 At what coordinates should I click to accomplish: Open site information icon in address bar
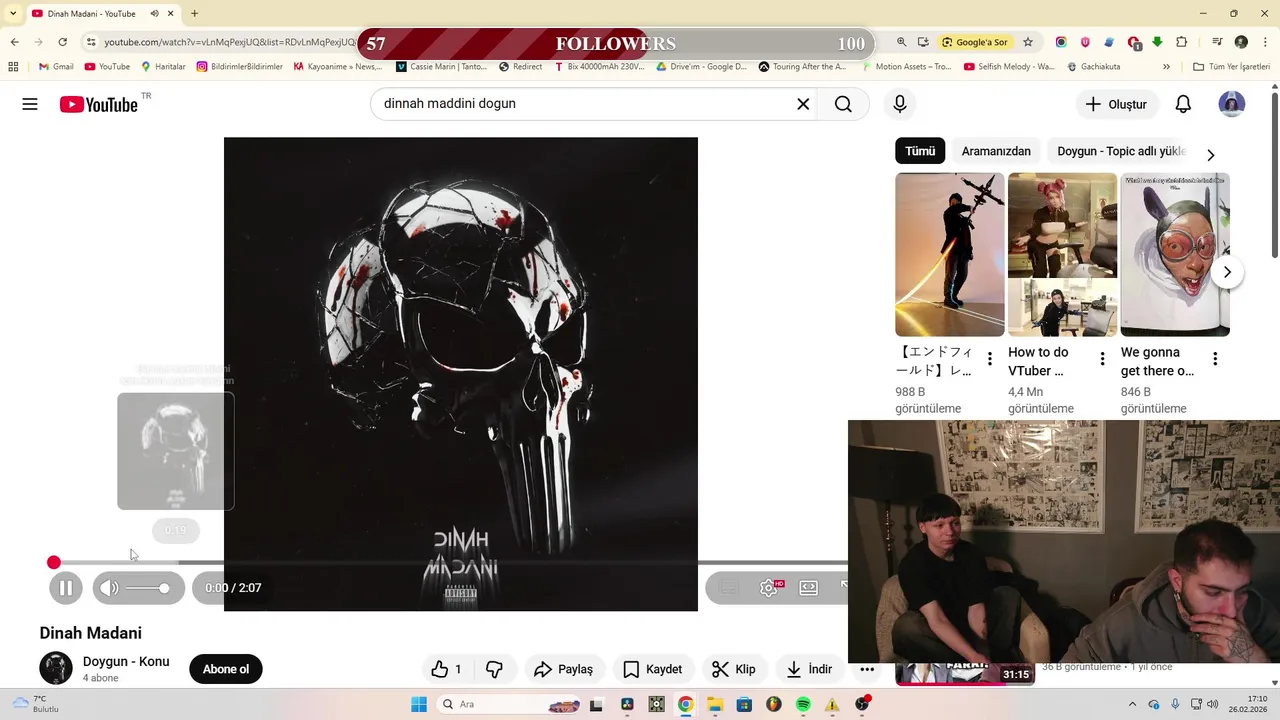pos(91,42)
